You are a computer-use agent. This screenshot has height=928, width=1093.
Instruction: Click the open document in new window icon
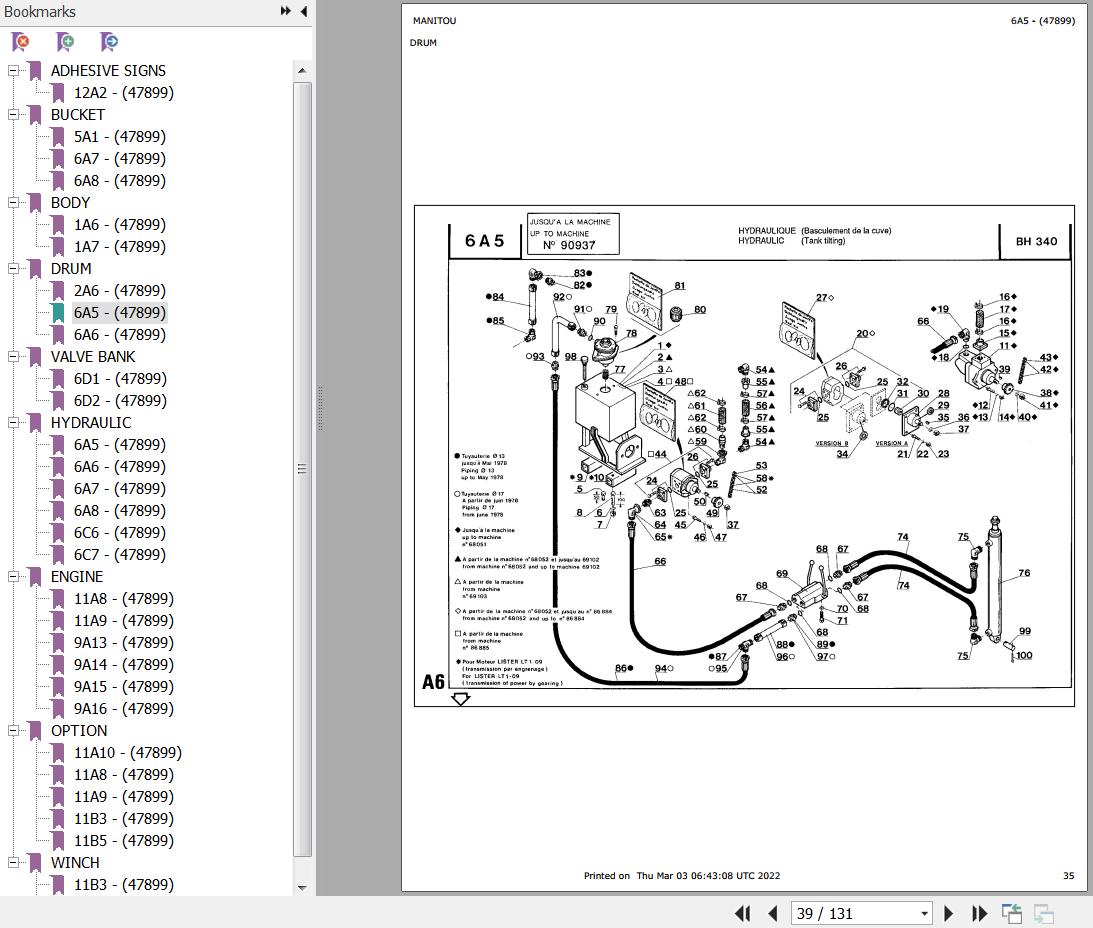pyautogui.click(x=1011, y=913)
